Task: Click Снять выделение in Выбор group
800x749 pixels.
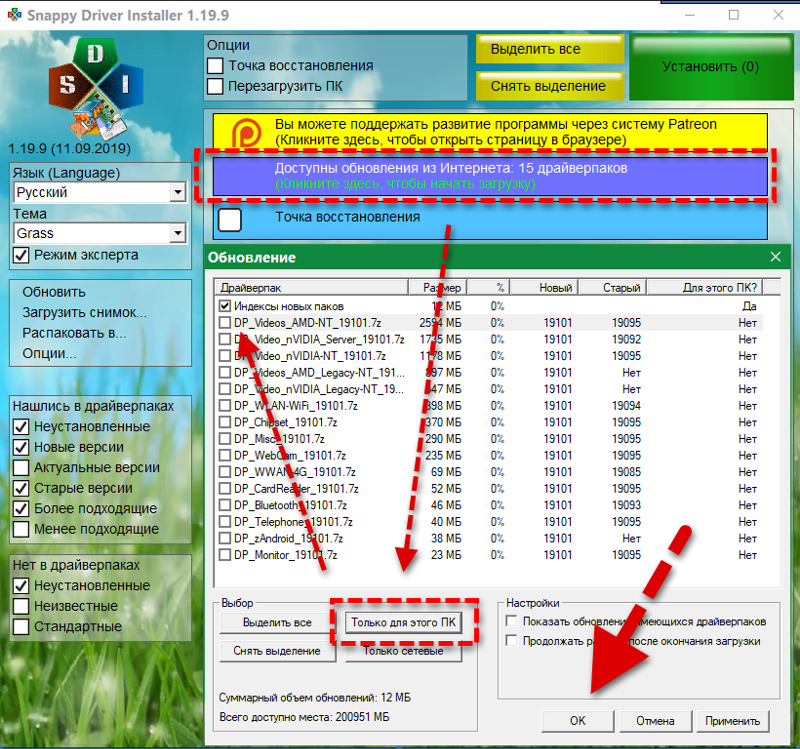Action: (x=277, y=651)
